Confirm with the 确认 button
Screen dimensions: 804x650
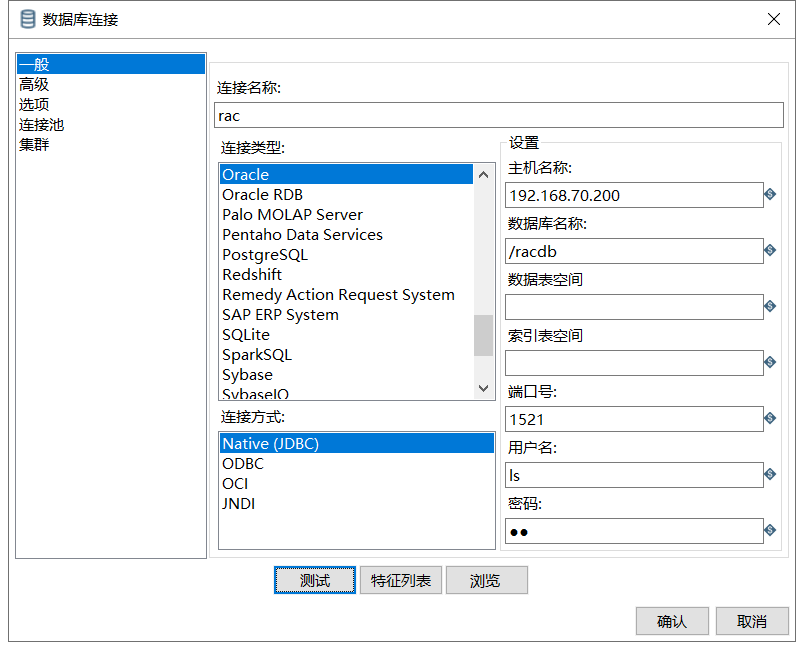pos(672,621)
